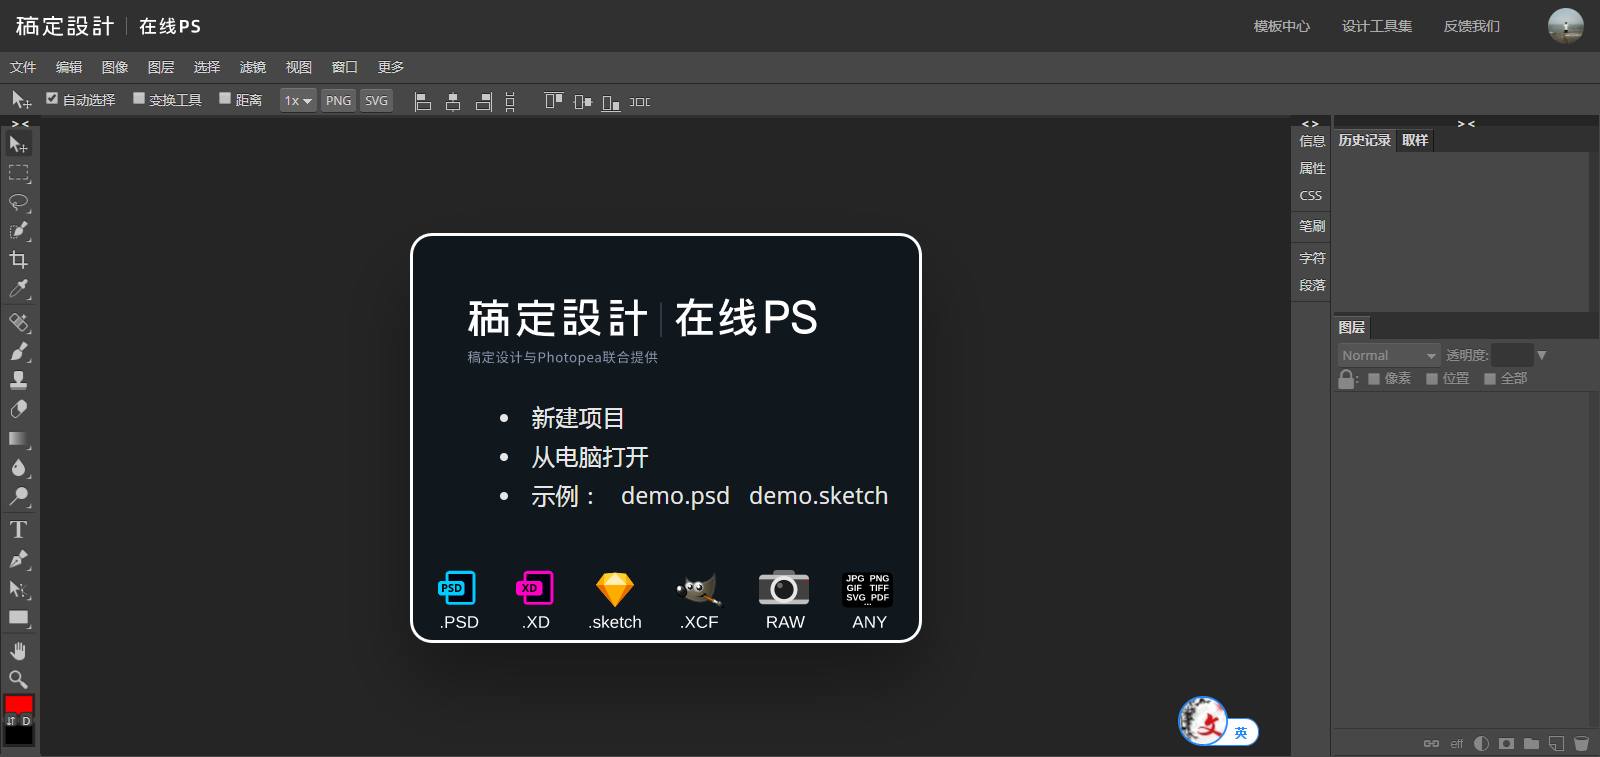
Task: Select the Dodge tool
Action: click(18, 496)
